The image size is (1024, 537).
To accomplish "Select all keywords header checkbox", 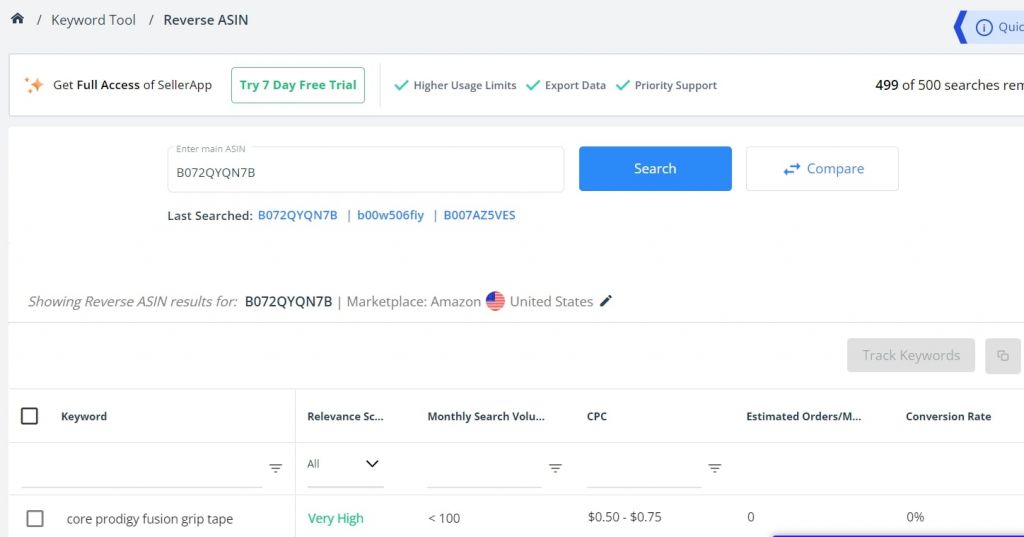I will click(x=29, y=416).
